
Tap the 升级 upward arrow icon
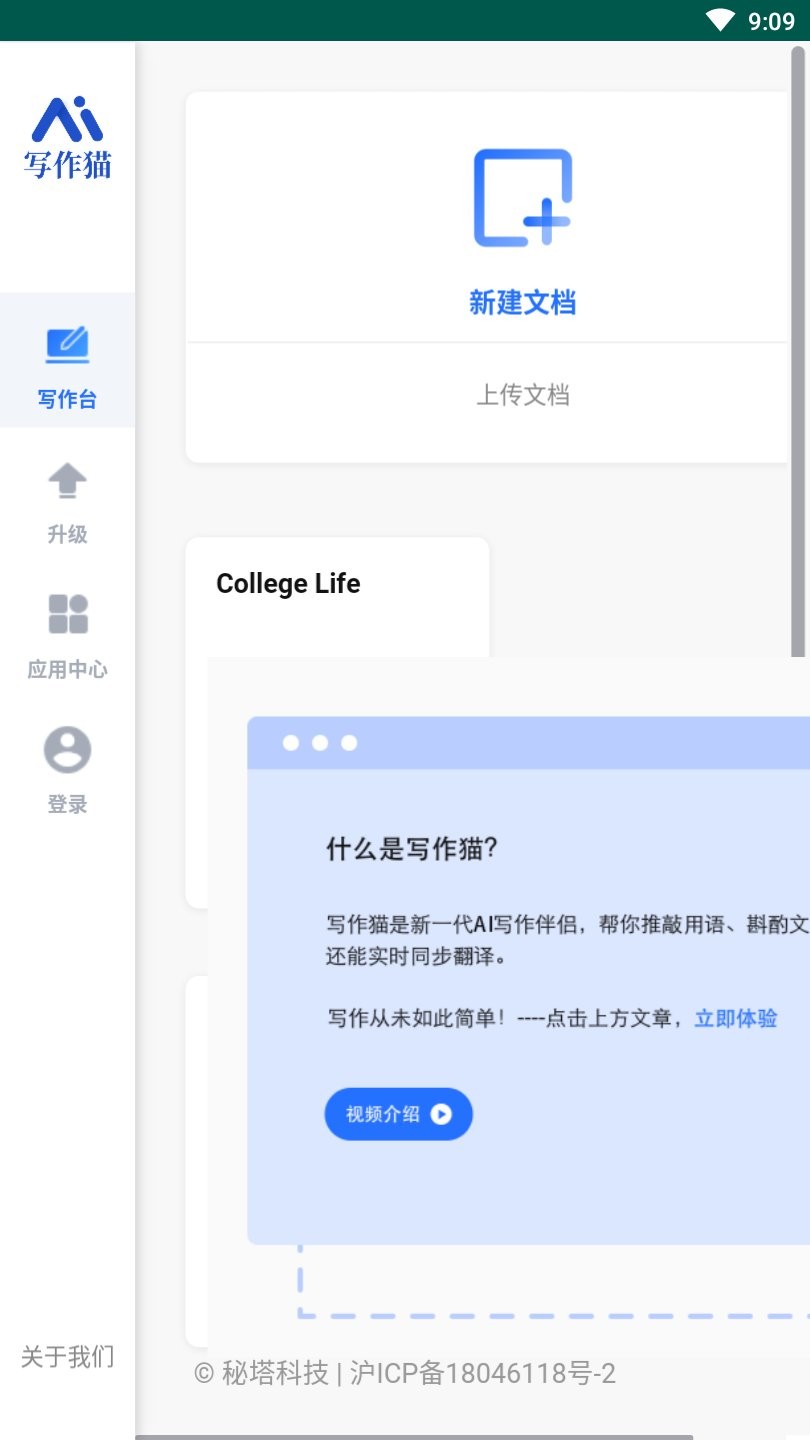pyautogui.click(x=67, y=481)
